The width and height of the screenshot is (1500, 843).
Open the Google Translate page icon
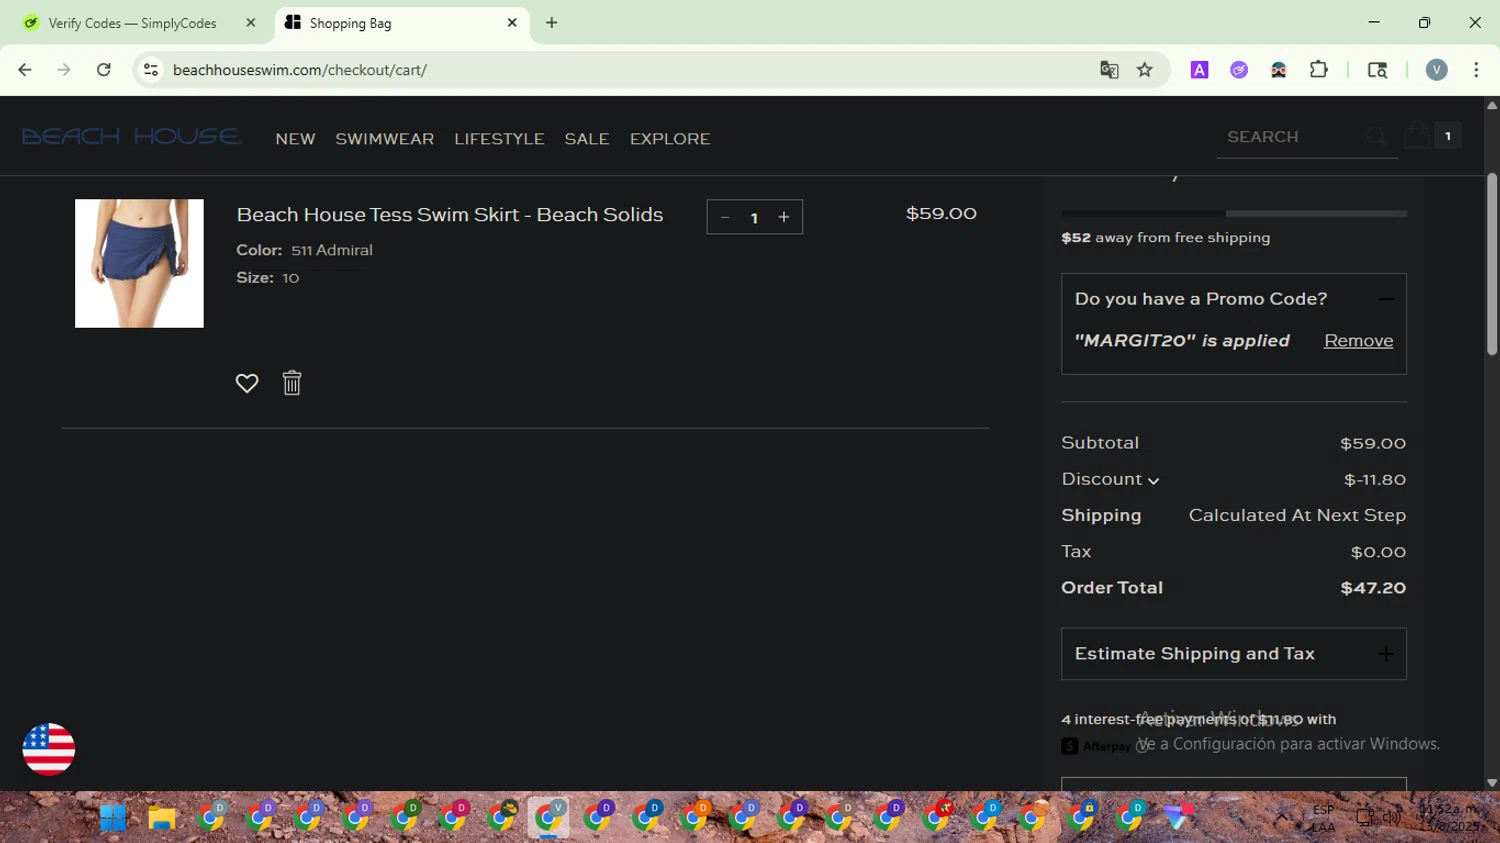1109,70
